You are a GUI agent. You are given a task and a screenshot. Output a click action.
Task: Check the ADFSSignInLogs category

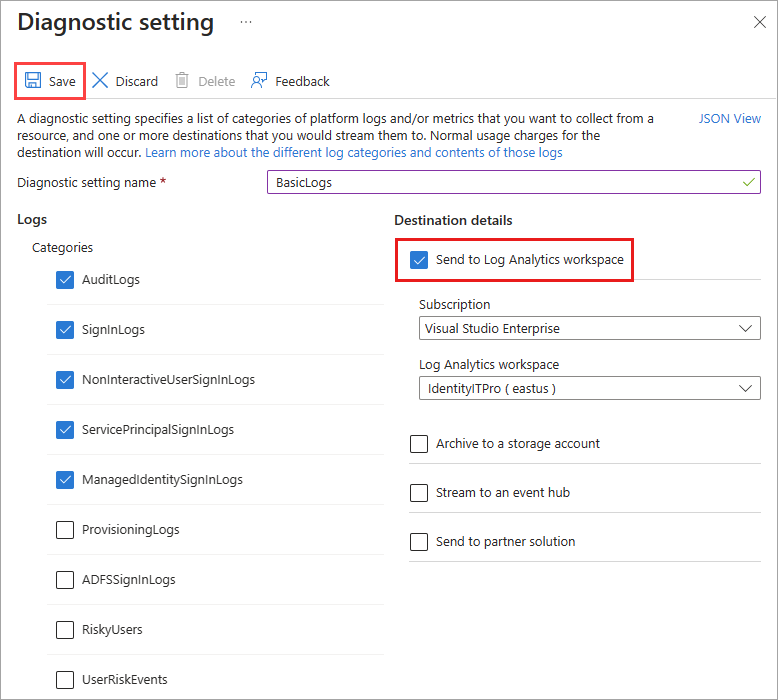pos(66,580)
